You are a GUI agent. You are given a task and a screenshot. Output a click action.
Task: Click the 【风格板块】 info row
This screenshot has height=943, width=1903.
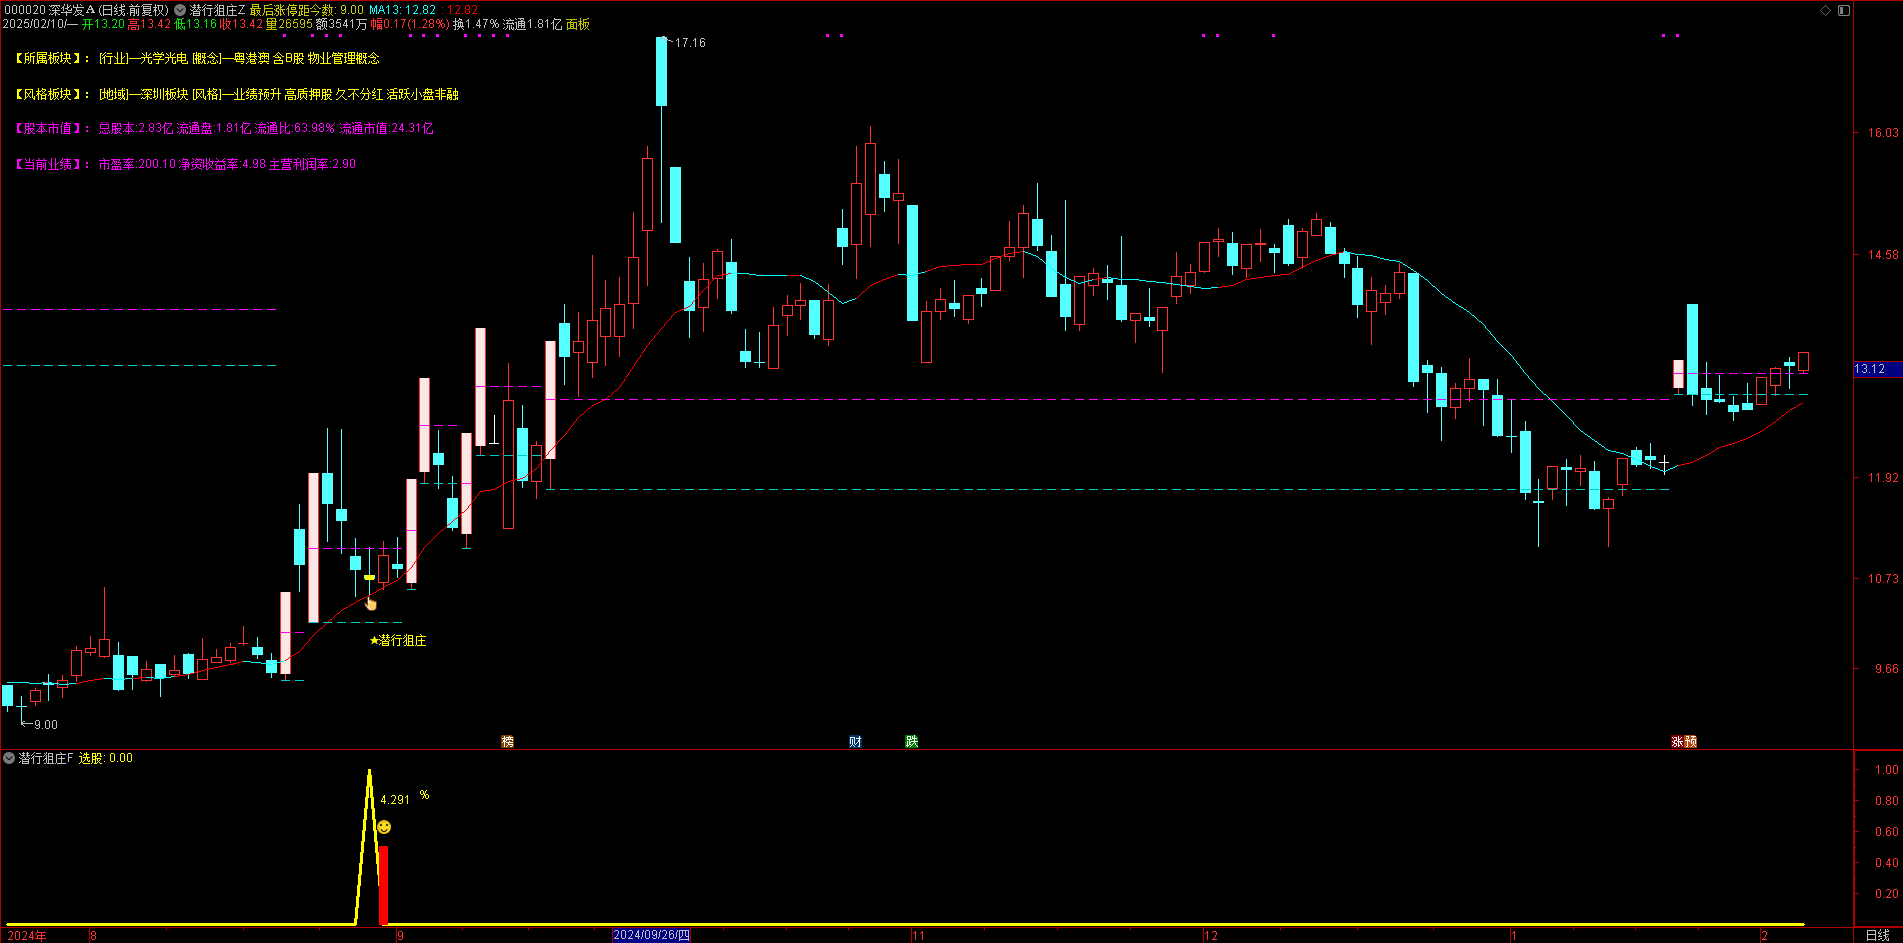point(236,94)
